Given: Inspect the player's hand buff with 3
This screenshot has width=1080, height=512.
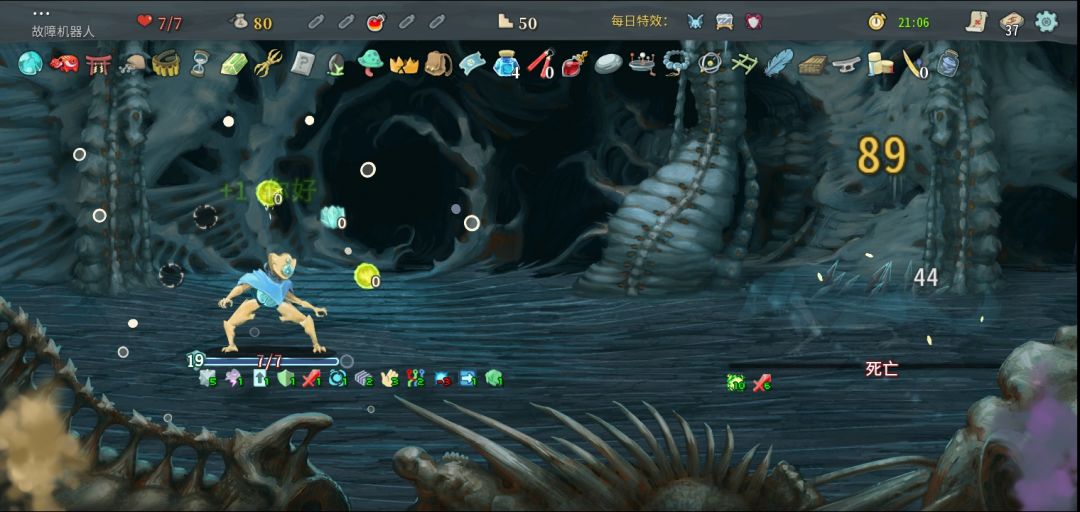Looking at the screenshot, I should [x=390, y=378].
